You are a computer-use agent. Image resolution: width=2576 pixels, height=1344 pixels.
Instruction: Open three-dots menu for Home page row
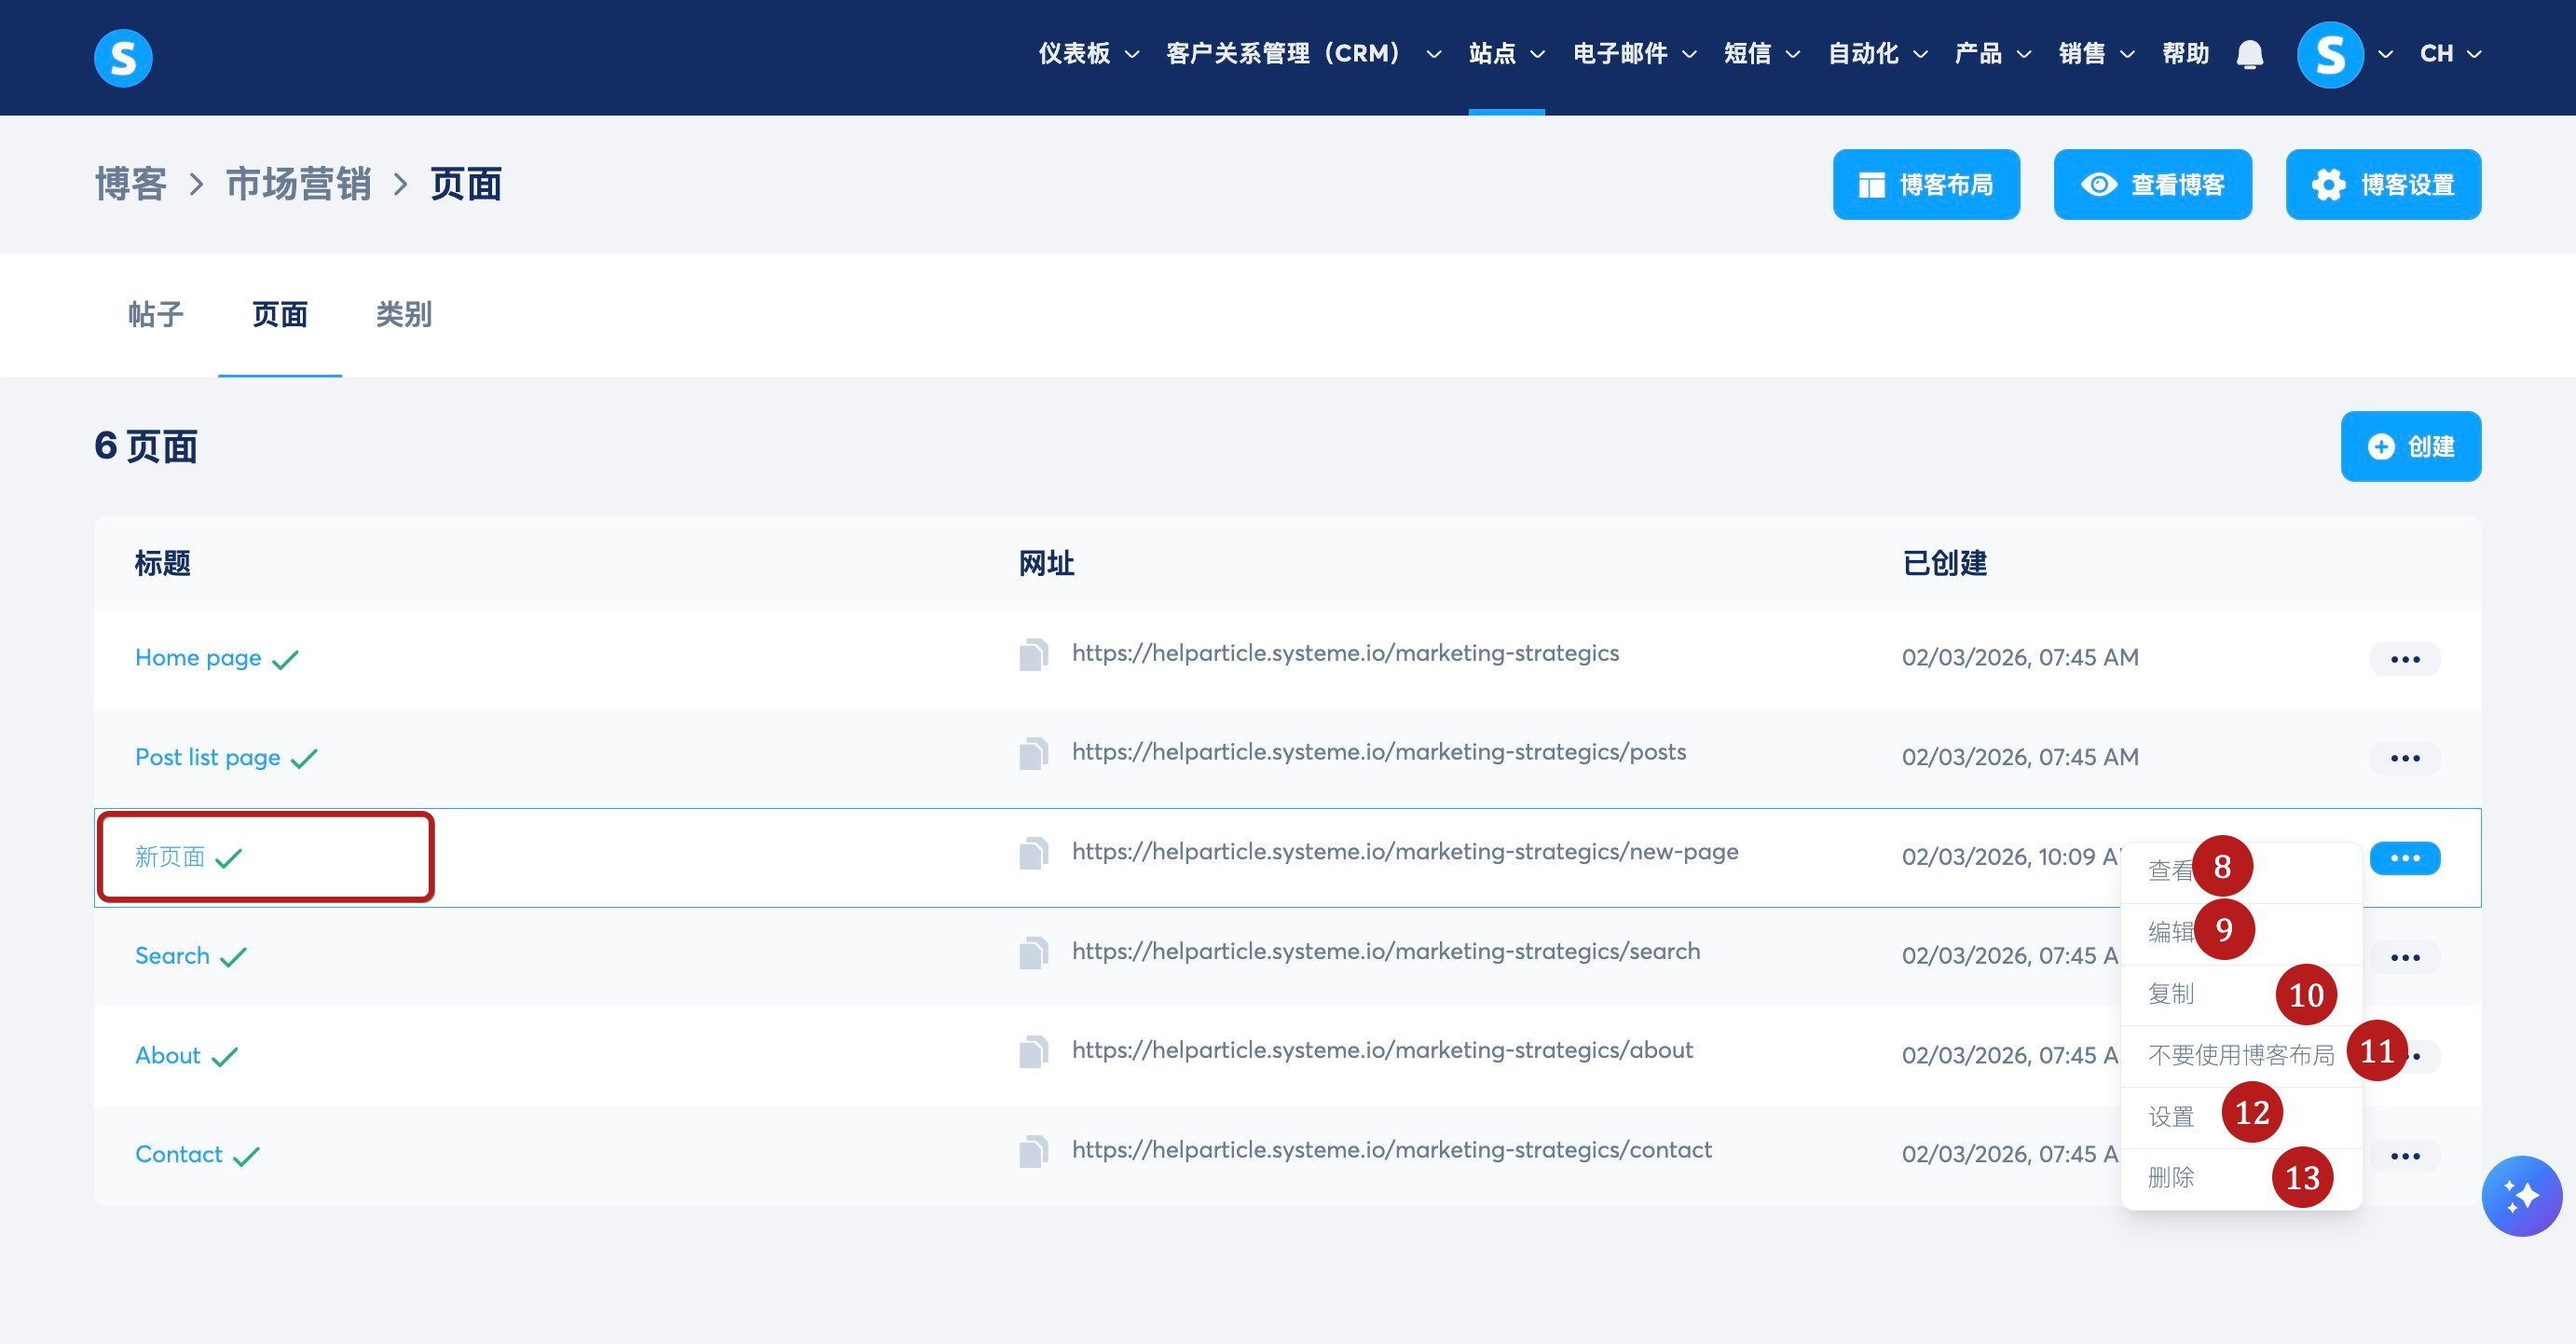tap(2404, 659)
